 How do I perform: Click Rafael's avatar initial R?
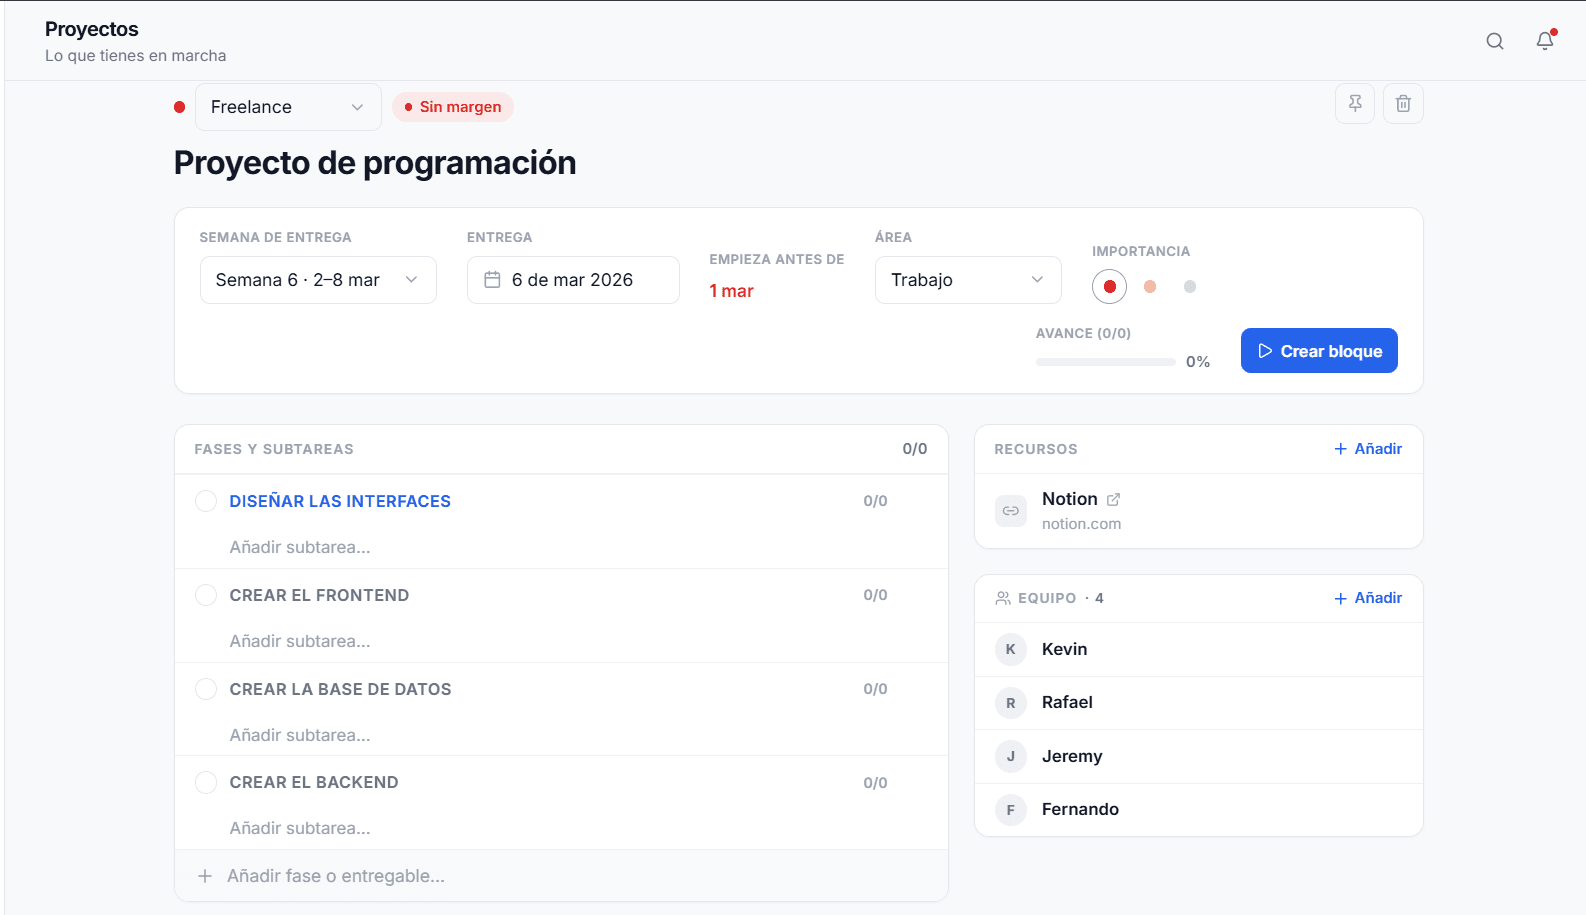tap(1011, 703)
